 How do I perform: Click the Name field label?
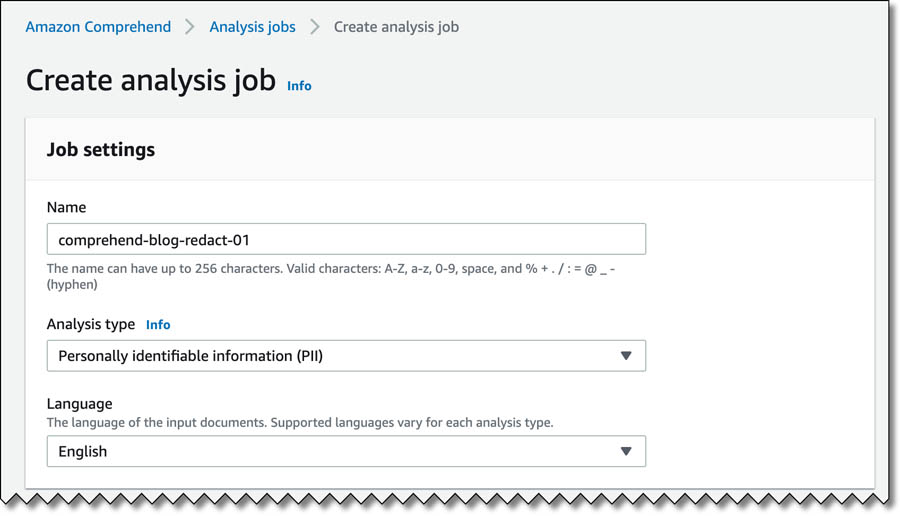[x=67, y=207]
